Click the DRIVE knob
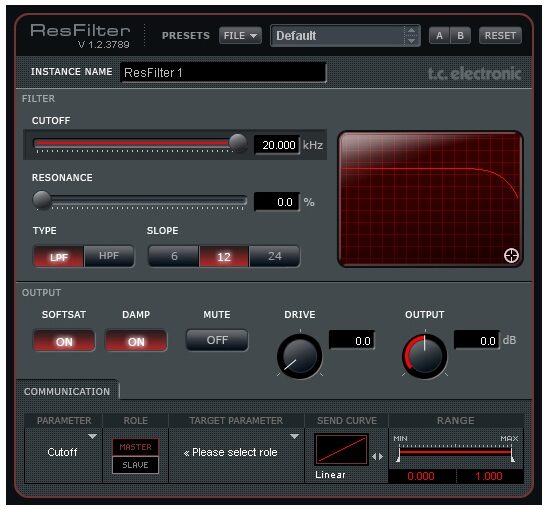Viewport: 544px width, 510px height. click(x=300, y=356)
